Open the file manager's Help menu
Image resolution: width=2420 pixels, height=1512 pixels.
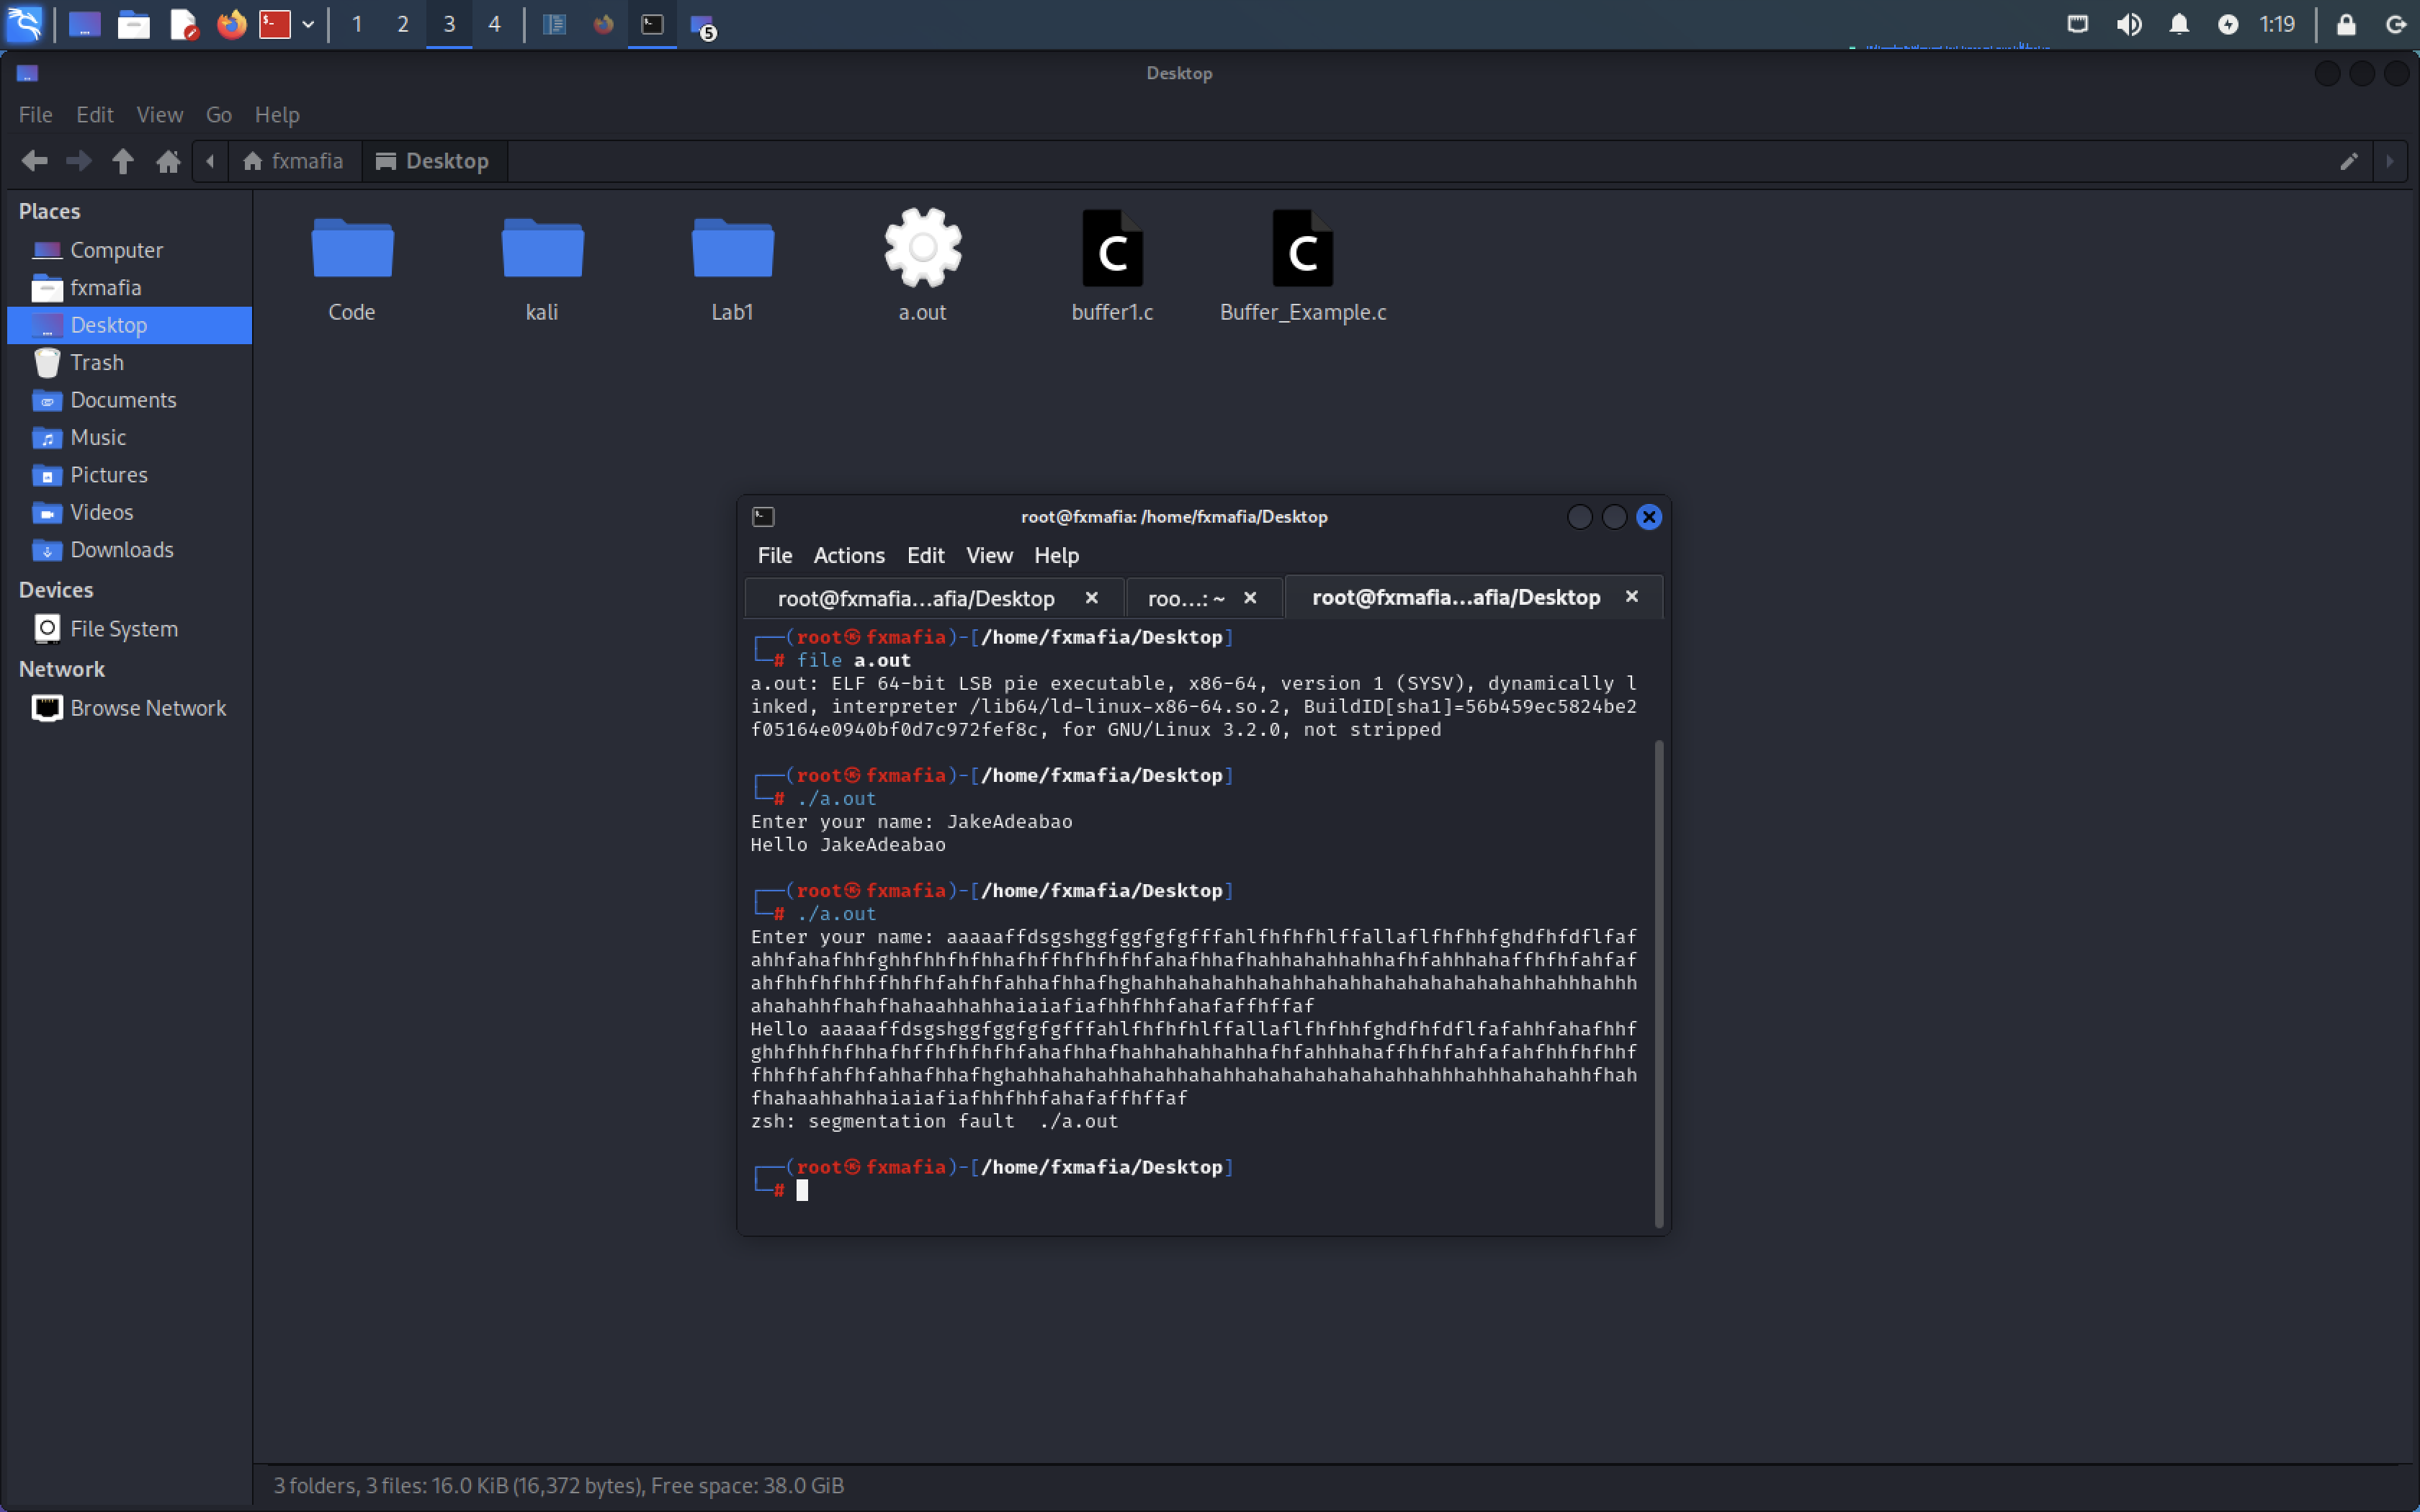(x=277, y=115)
